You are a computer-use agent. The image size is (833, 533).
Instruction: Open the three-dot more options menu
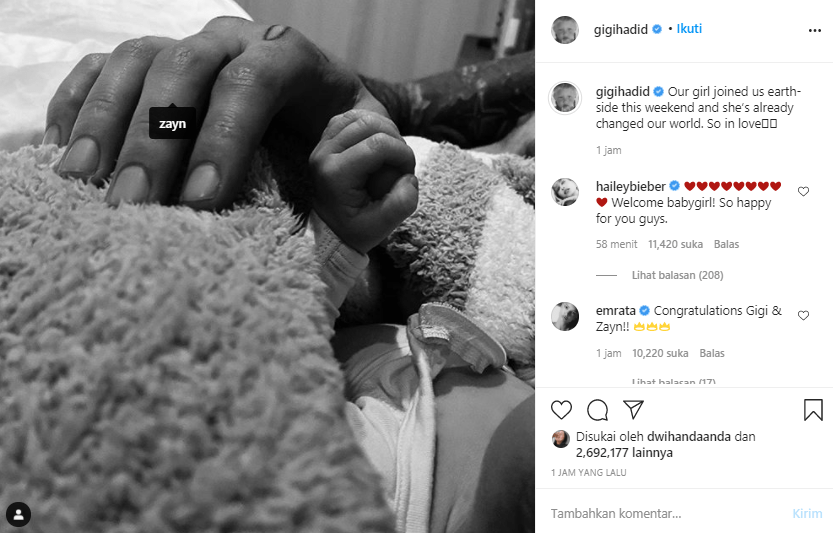tap(814, 31)
